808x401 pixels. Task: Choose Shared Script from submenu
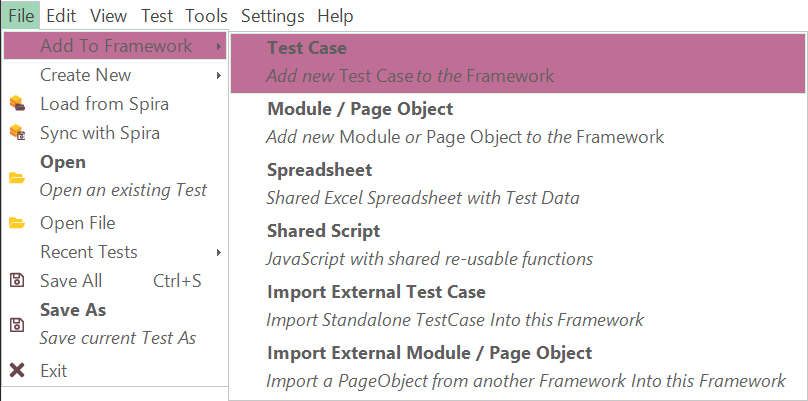518,245
